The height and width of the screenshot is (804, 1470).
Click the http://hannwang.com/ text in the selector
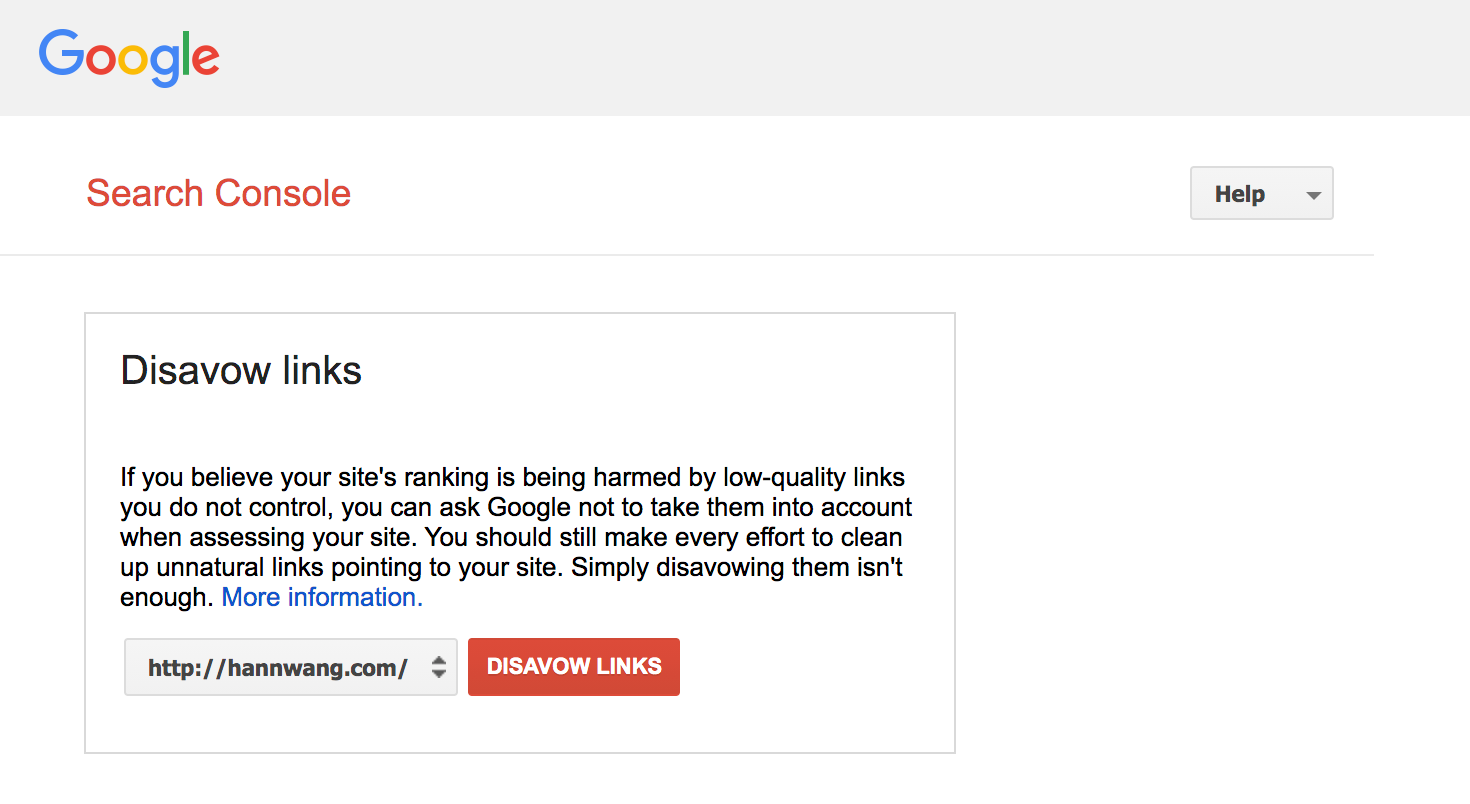point(277,668)
